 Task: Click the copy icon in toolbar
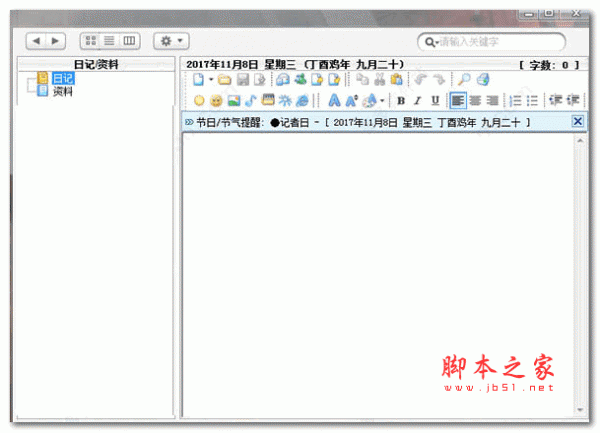[362, 79]
